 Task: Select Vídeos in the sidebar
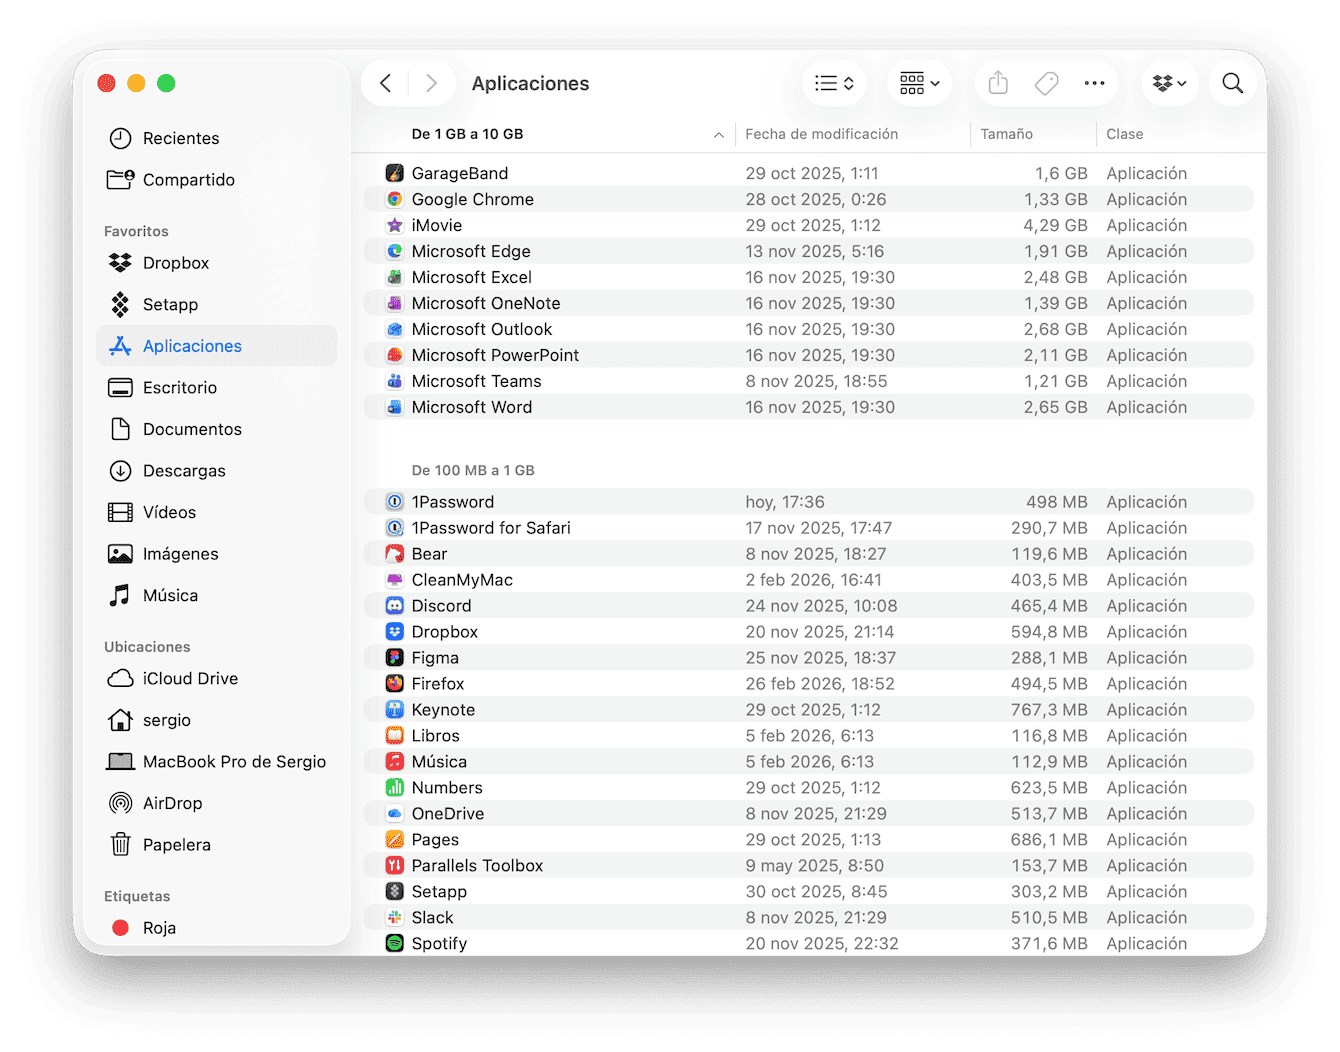click(x=216, y=513)
